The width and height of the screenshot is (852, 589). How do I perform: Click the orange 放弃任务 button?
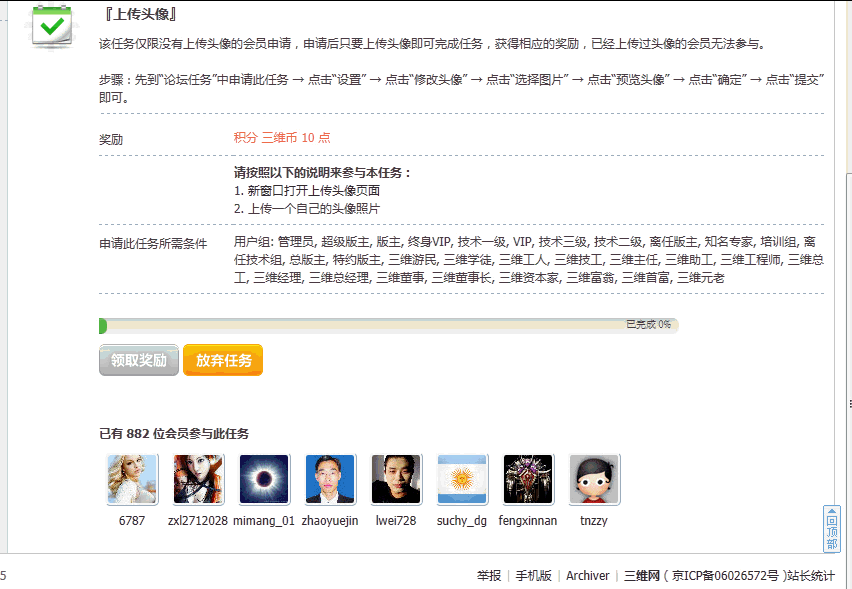(223, 360)
